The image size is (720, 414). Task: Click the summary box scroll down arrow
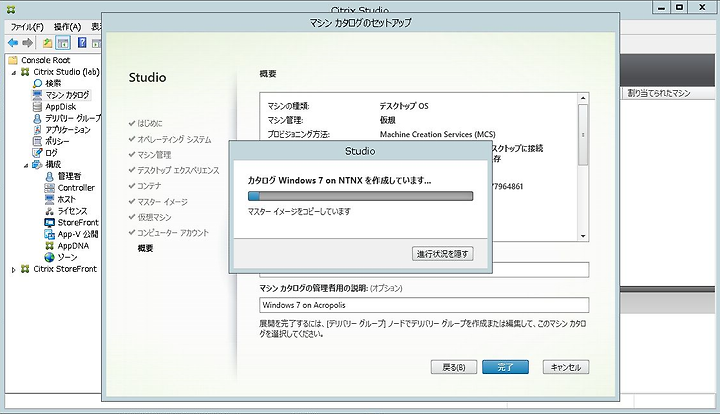click(x=583, y=236)
